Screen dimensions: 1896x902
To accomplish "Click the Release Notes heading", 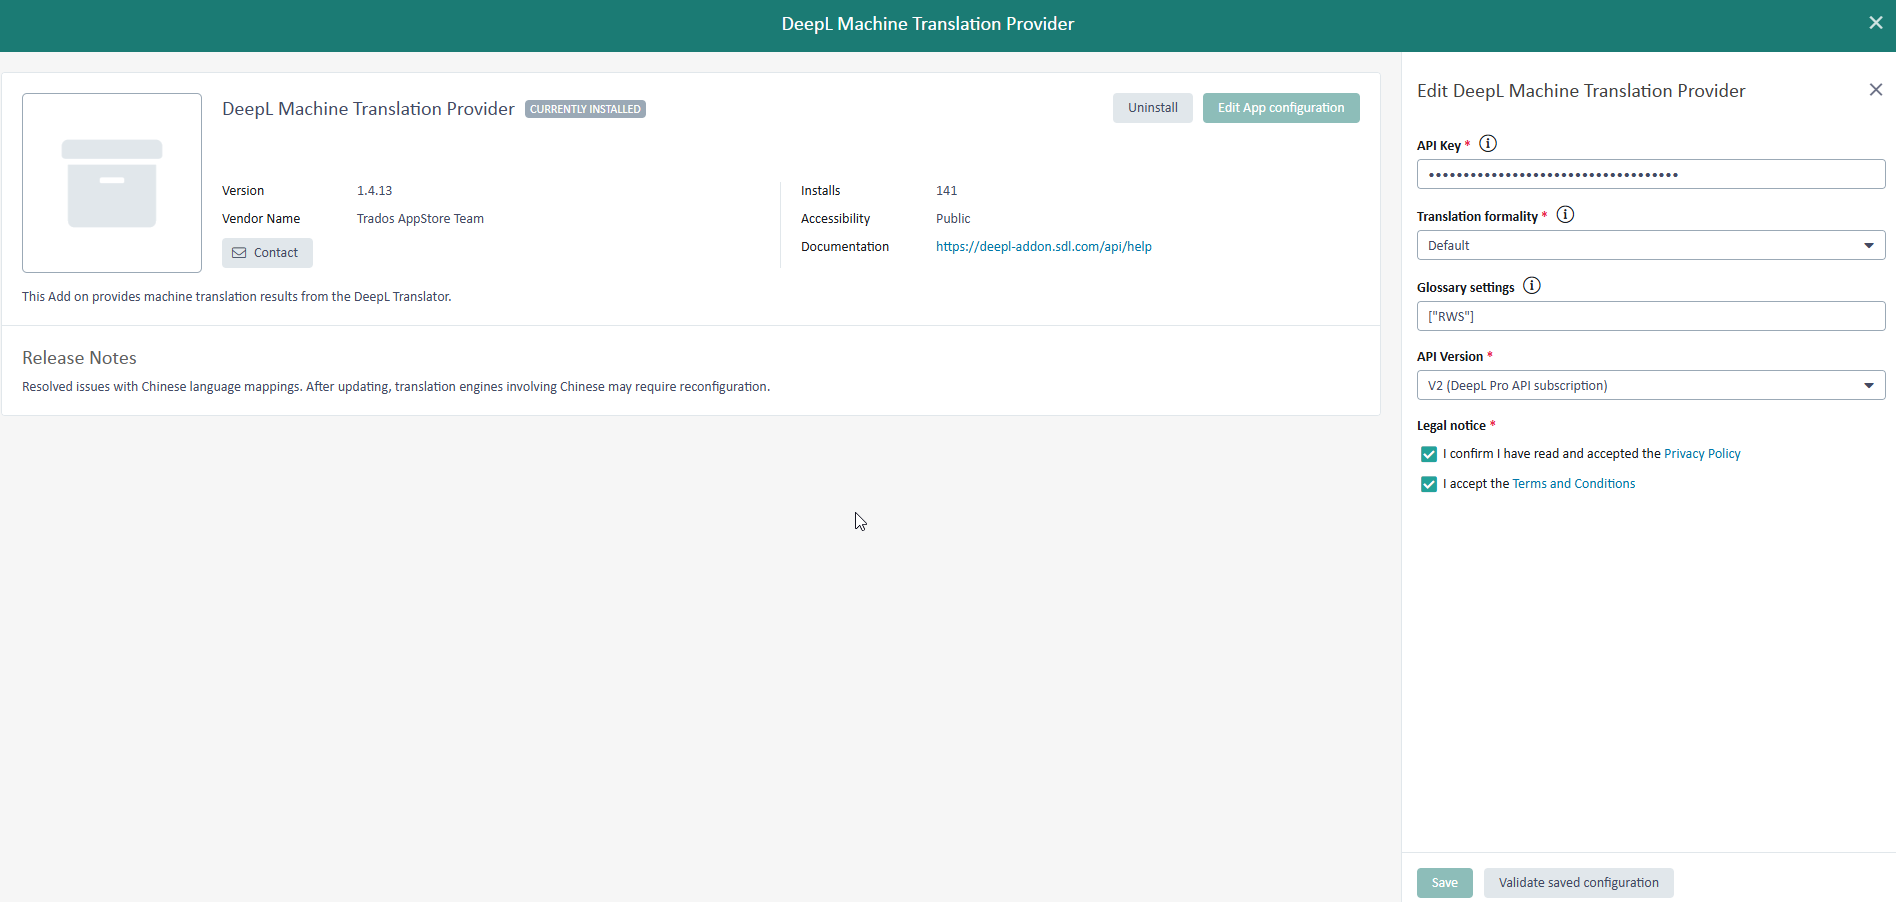I will click(x=79, y=358).
